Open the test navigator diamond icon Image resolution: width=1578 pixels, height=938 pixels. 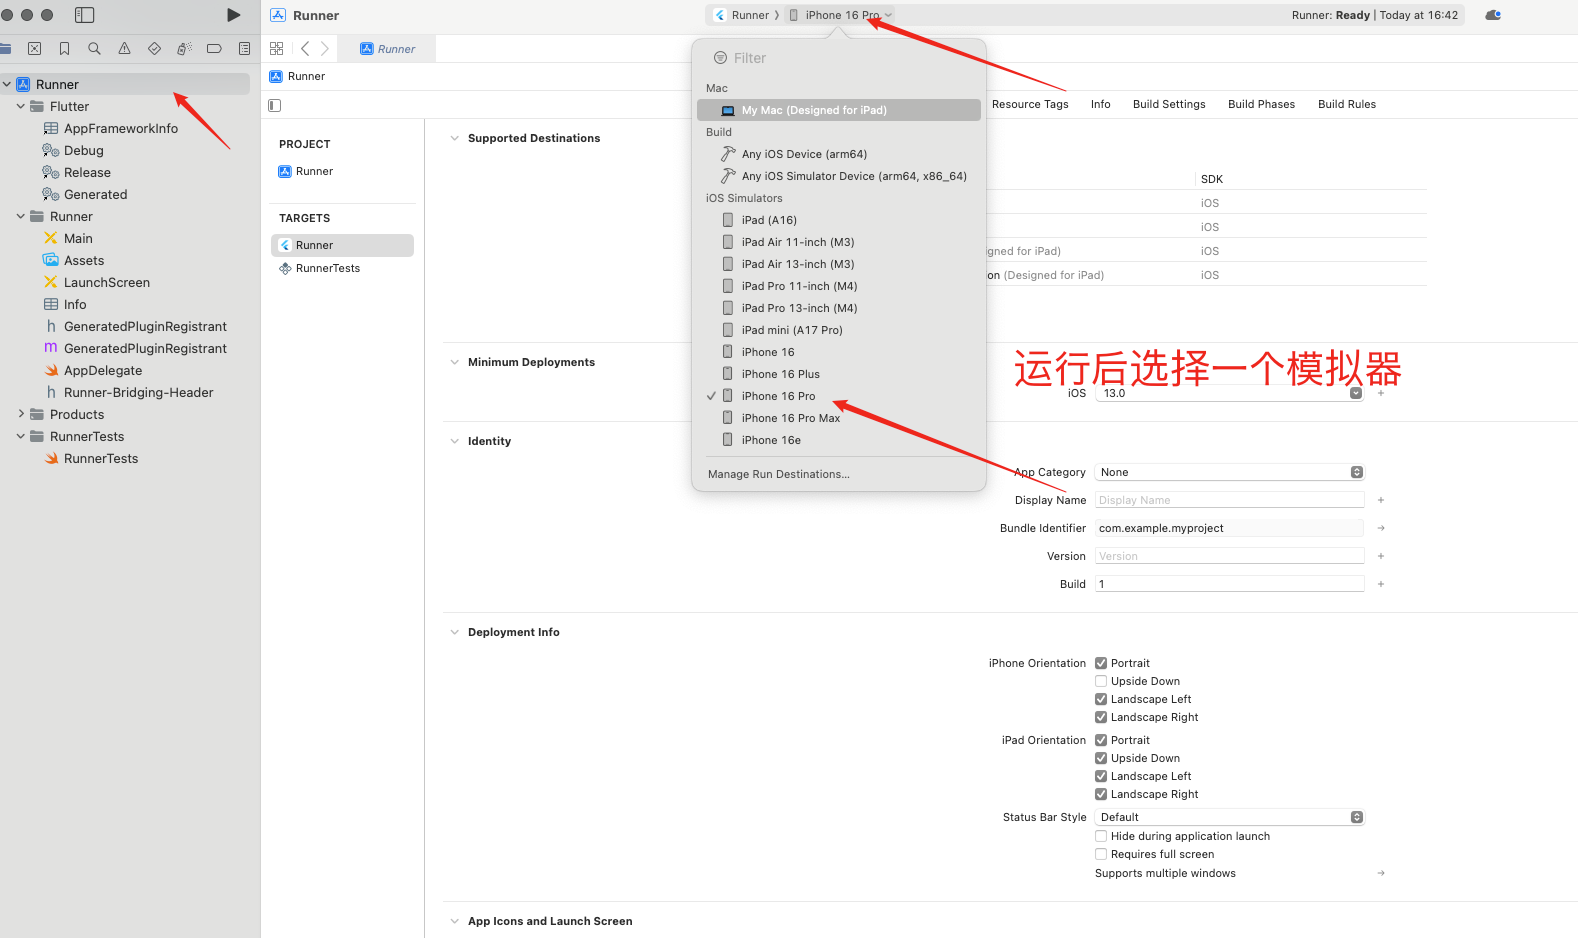point(154,48)
